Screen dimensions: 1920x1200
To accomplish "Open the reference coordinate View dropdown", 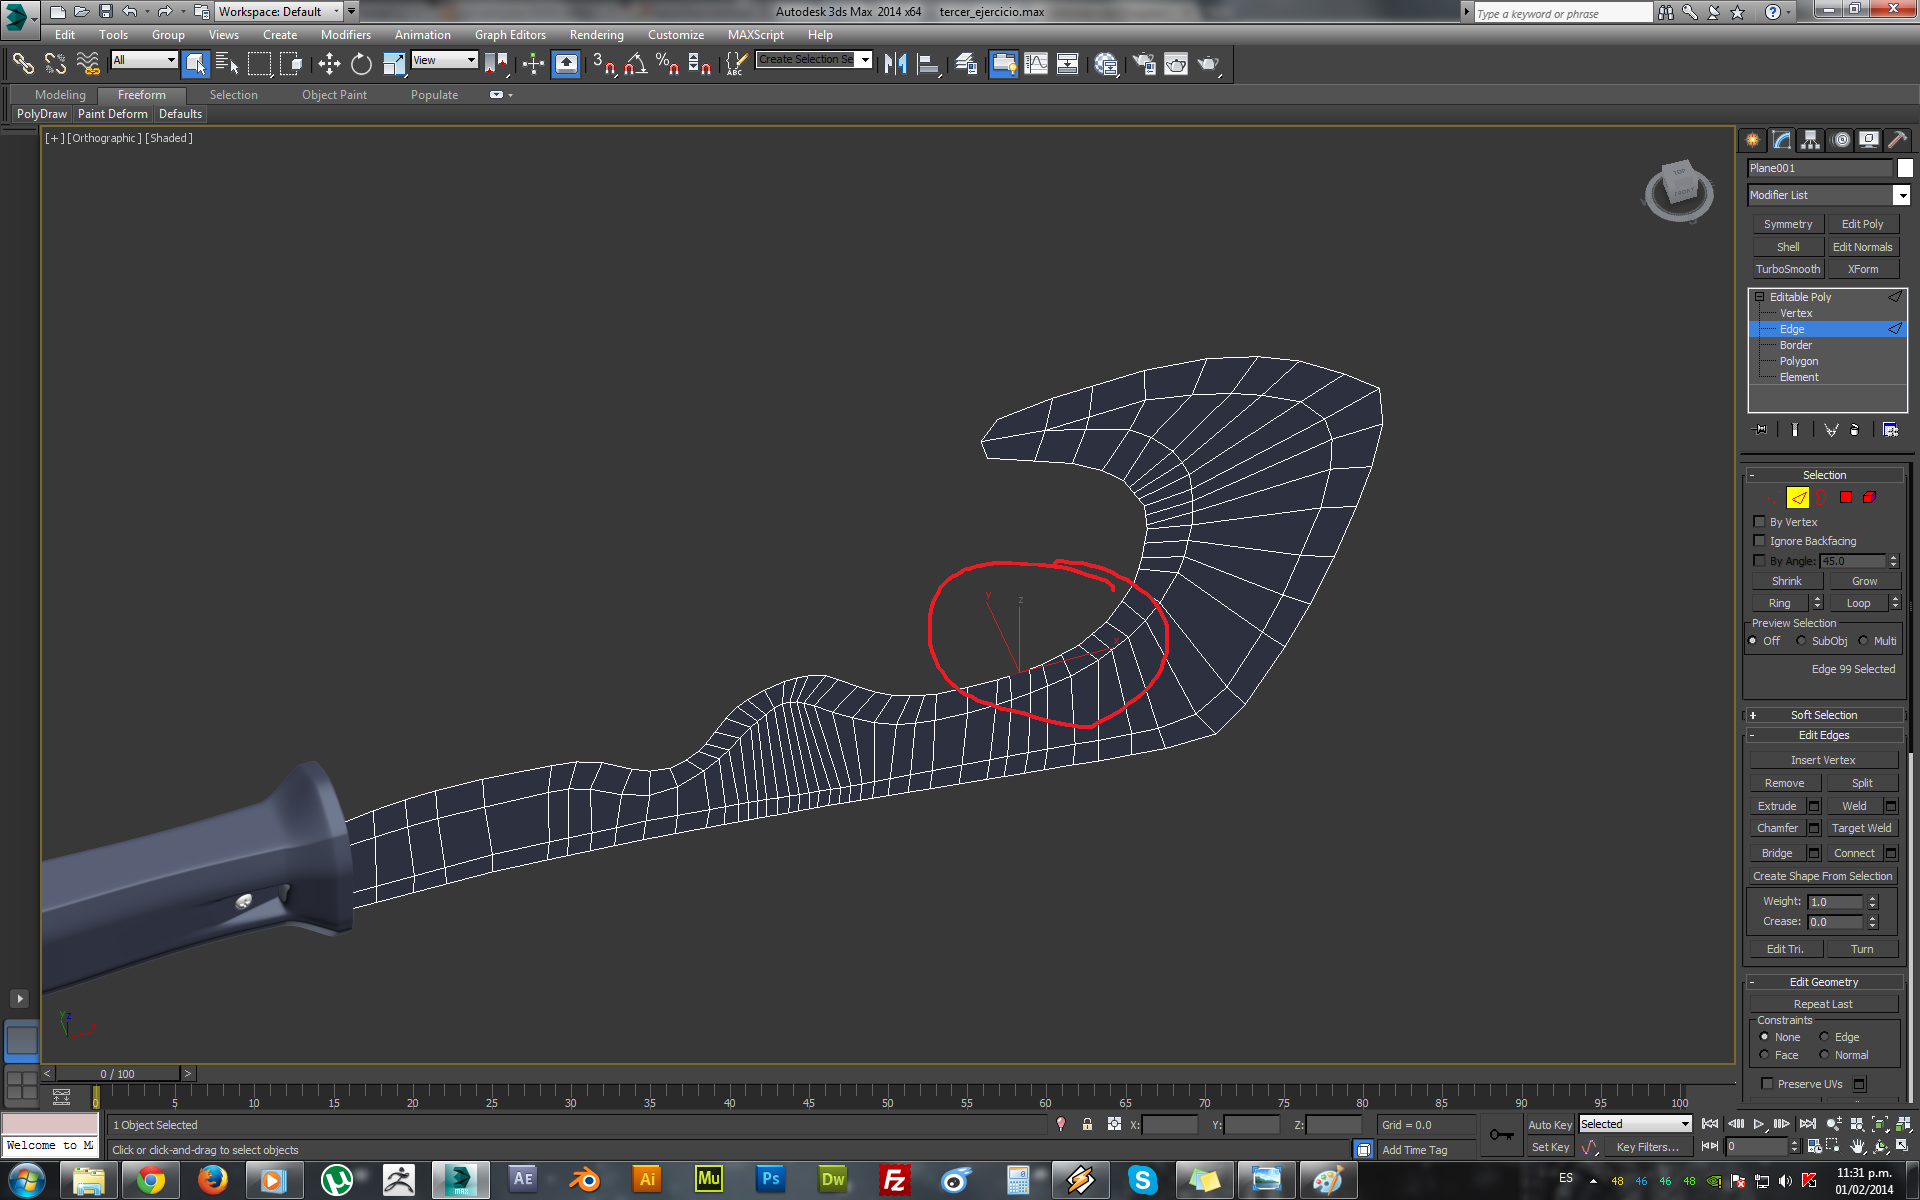I will pyautogui.click(x=445, y=60).
